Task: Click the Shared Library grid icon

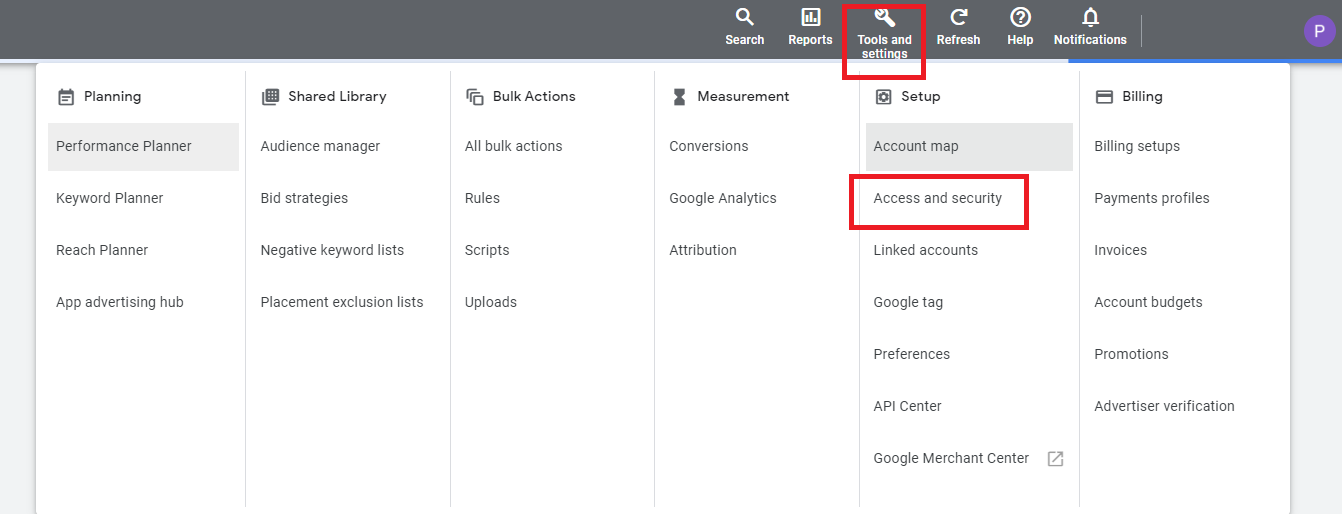Action: (270, 97)
